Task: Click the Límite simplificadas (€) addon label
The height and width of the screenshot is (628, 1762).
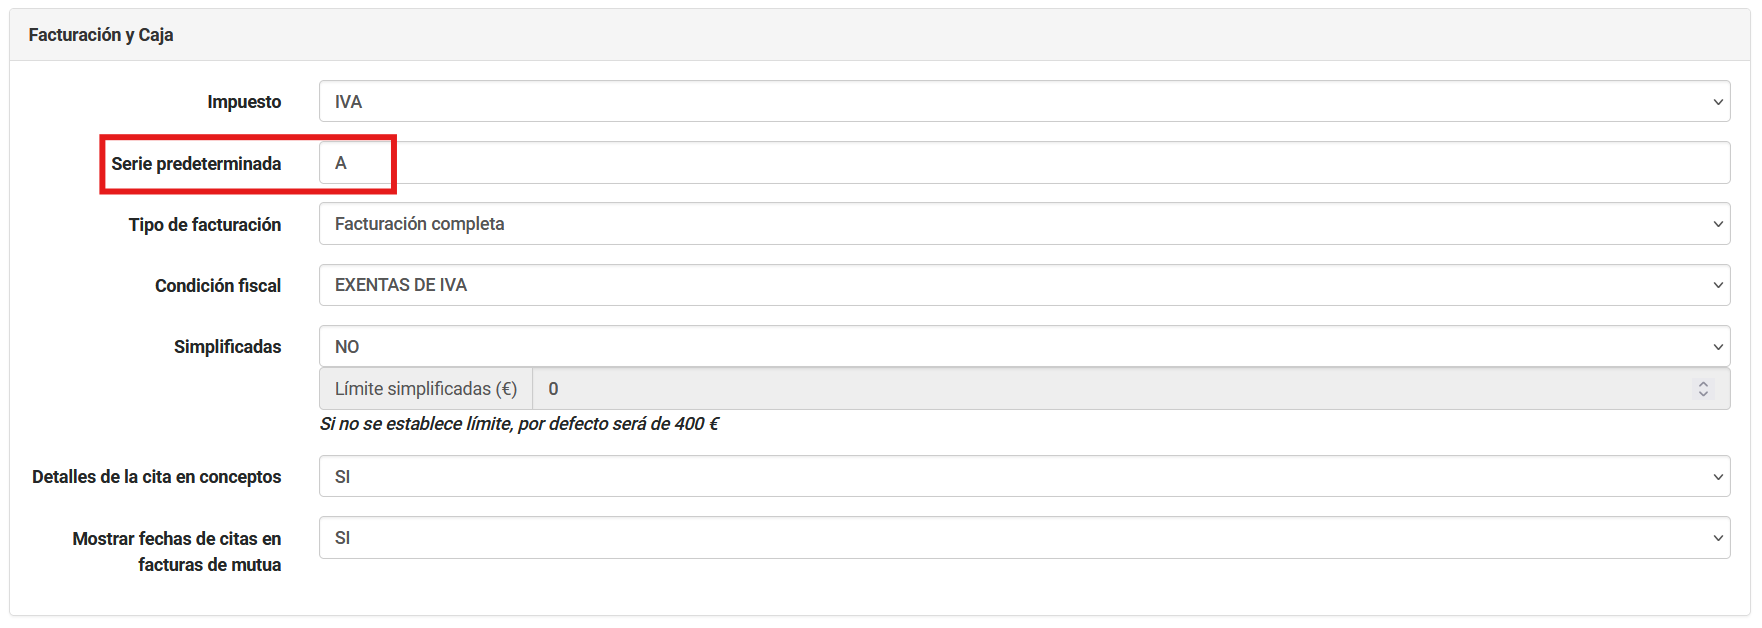Action: click(x=426, y=389)
